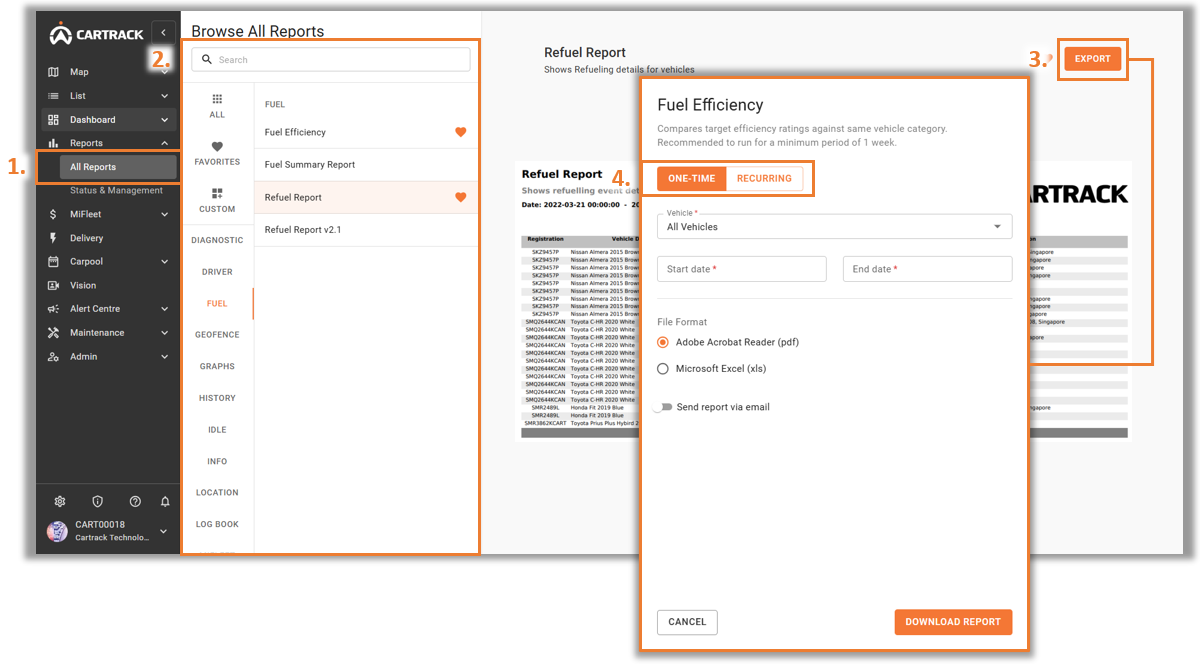Click the CANCEL button
This screenshot has height=664, width=1200.
click(687, 622)
